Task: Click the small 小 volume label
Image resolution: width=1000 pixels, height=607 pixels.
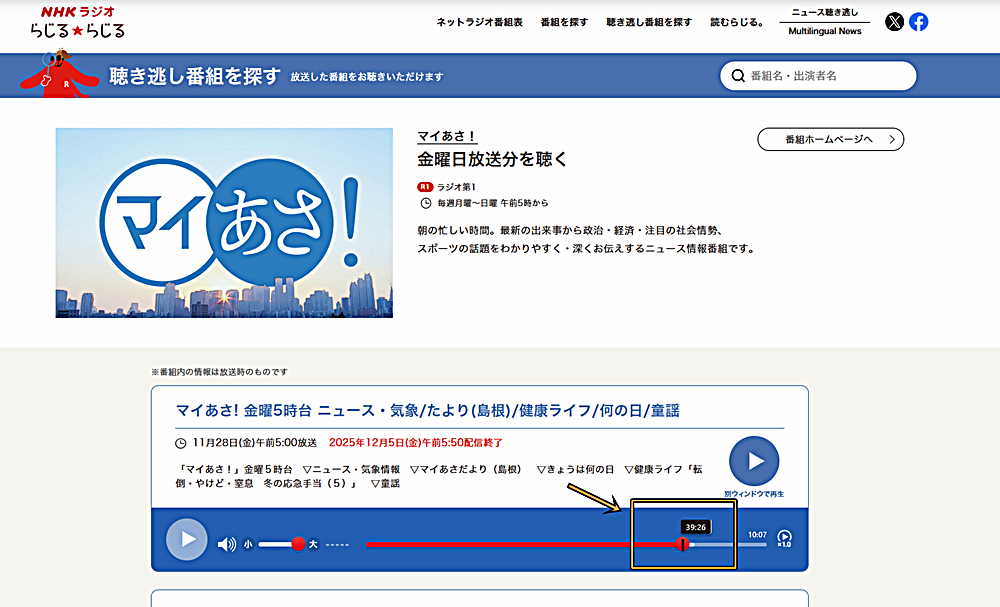Action: point(248,544)
